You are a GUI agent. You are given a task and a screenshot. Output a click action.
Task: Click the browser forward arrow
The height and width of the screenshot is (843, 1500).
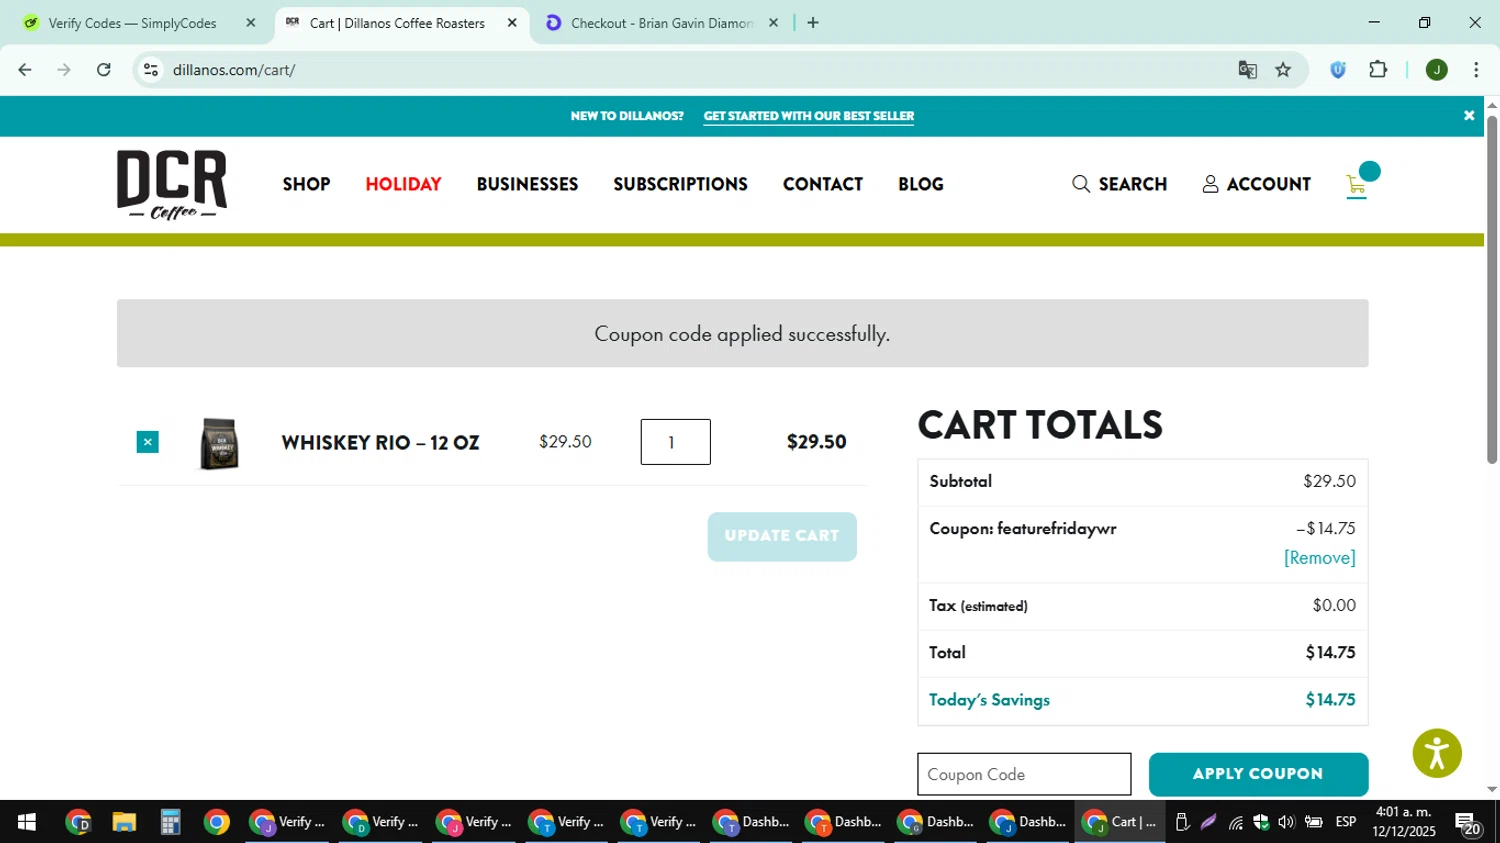[x=64, y=70]
